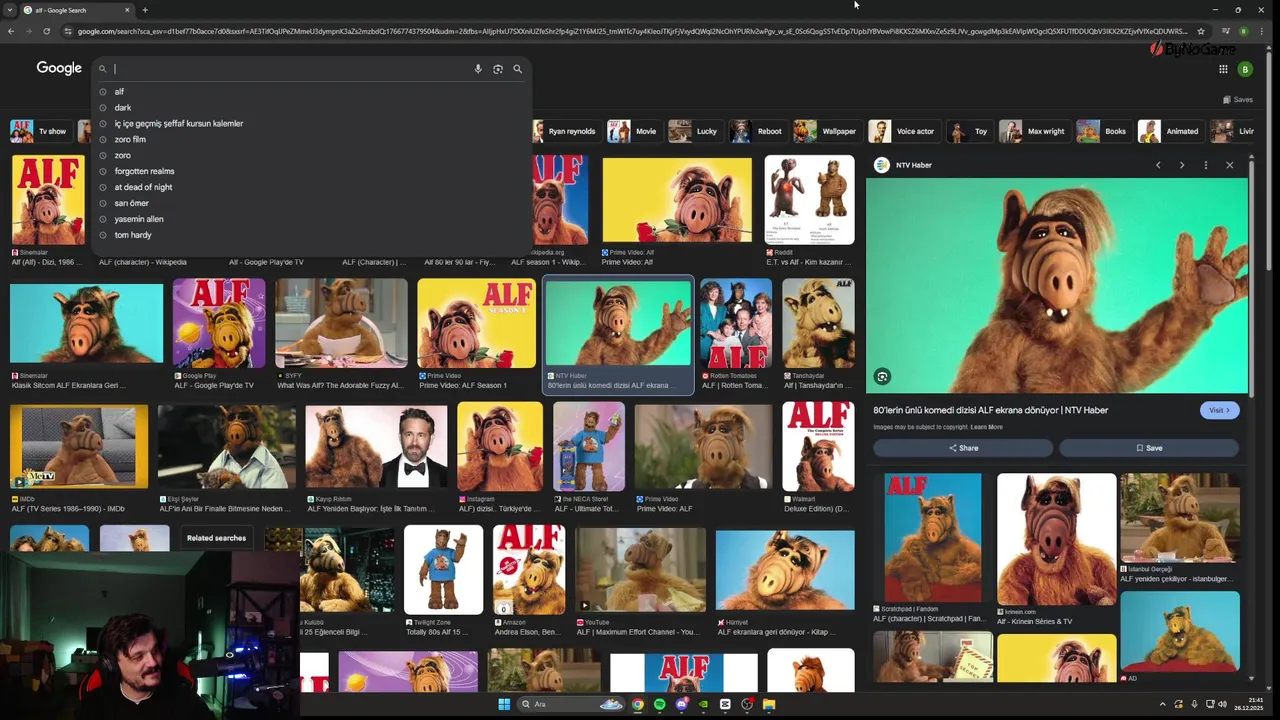
Task: Click the Google logo
Action: [59, 68]
